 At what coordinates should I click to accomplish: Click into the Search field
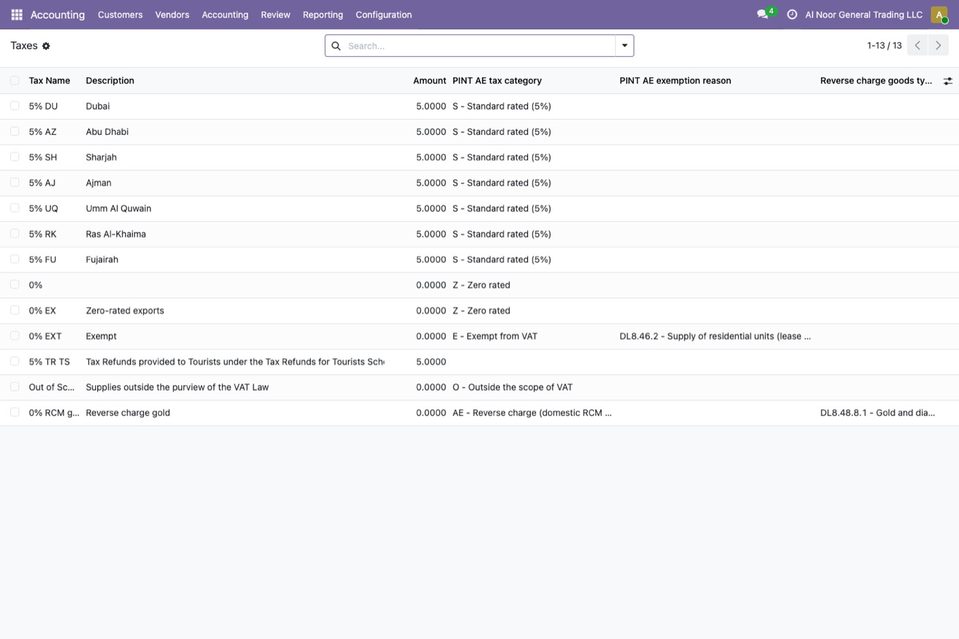[480, 46]
